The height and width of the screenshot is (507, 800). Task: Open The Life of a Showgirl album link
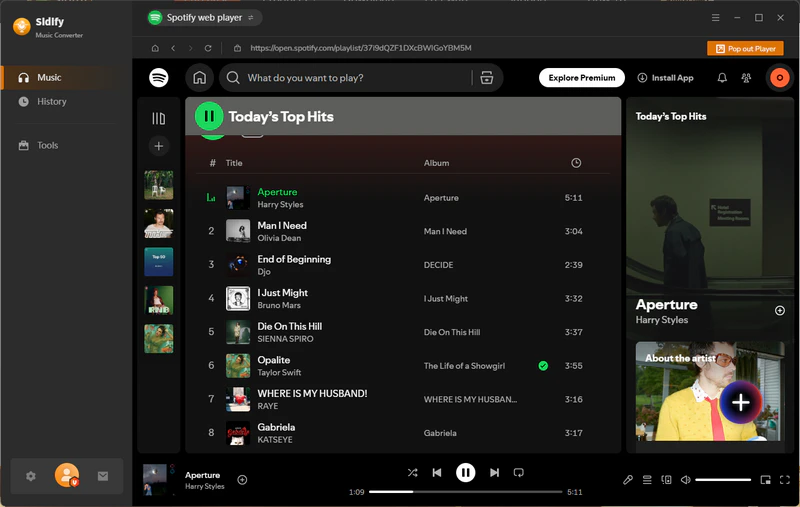coord(464,366)
